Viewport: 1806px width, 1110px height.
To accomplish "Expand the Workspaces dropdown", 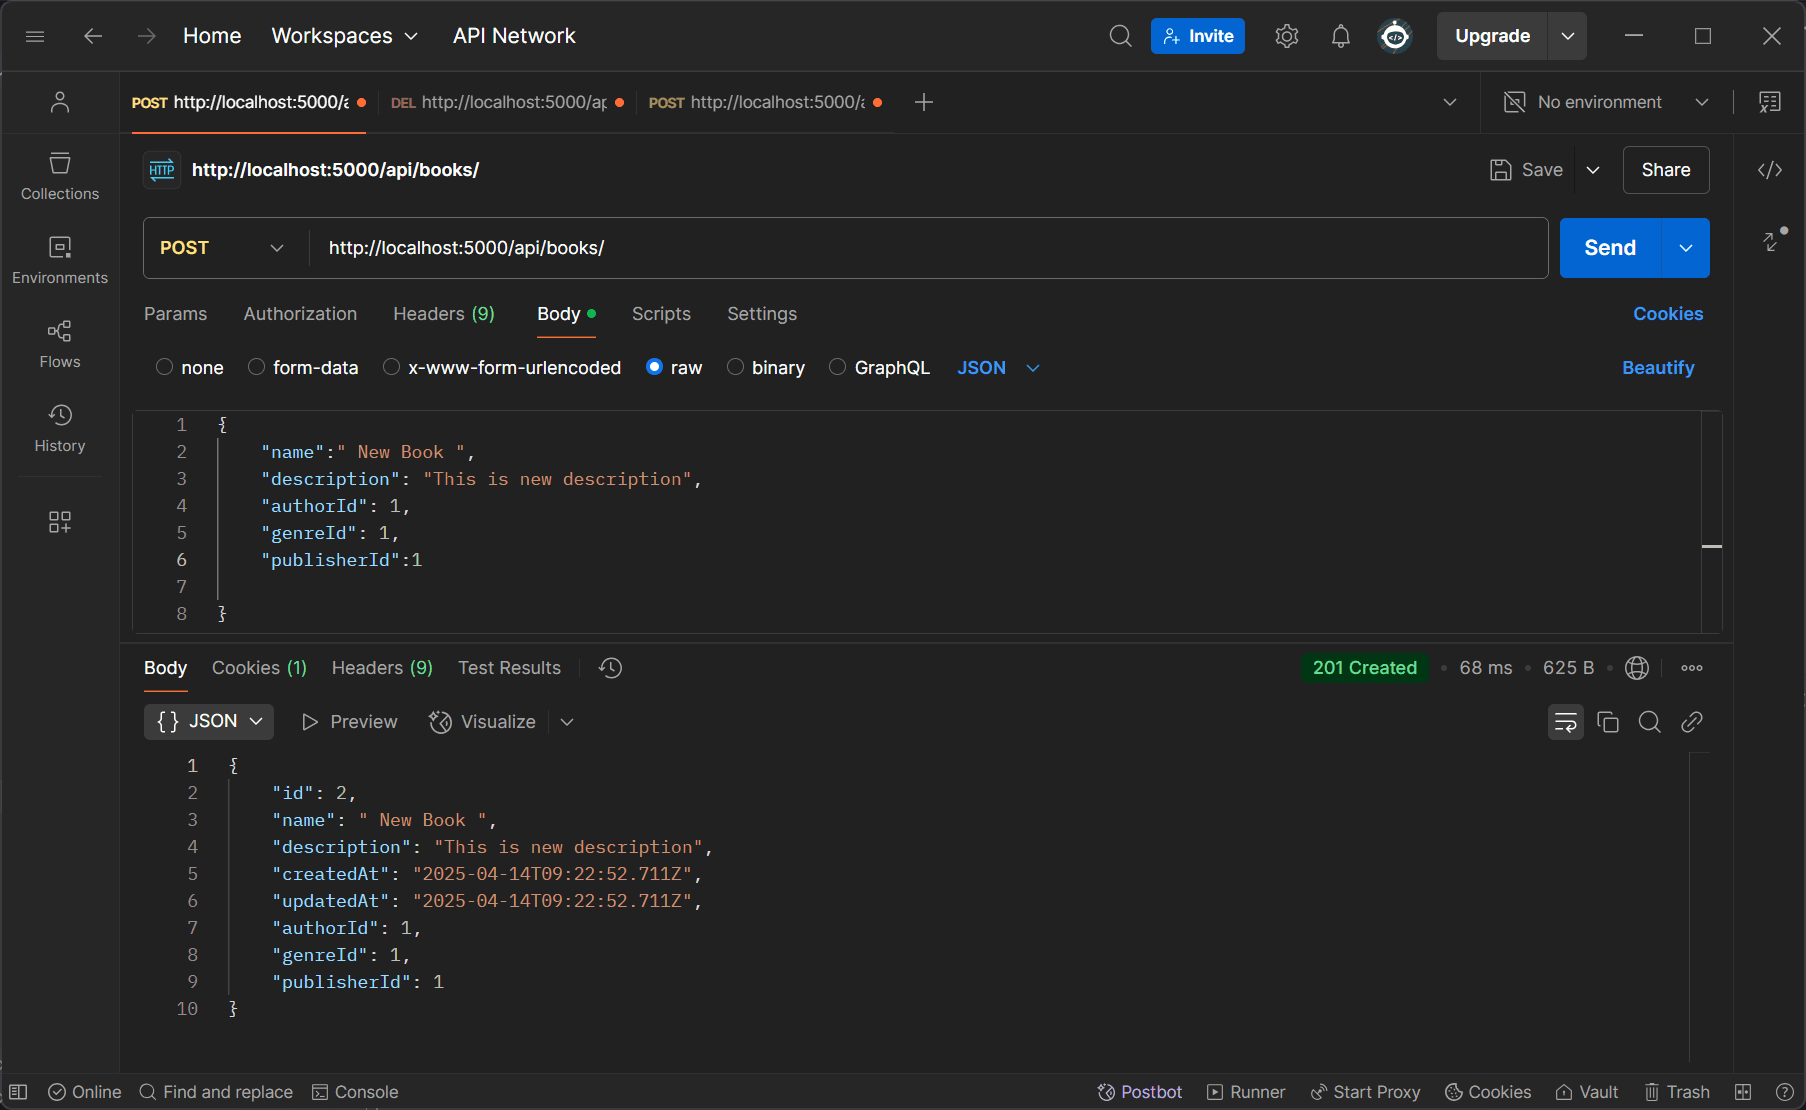I will click(345, 36).
